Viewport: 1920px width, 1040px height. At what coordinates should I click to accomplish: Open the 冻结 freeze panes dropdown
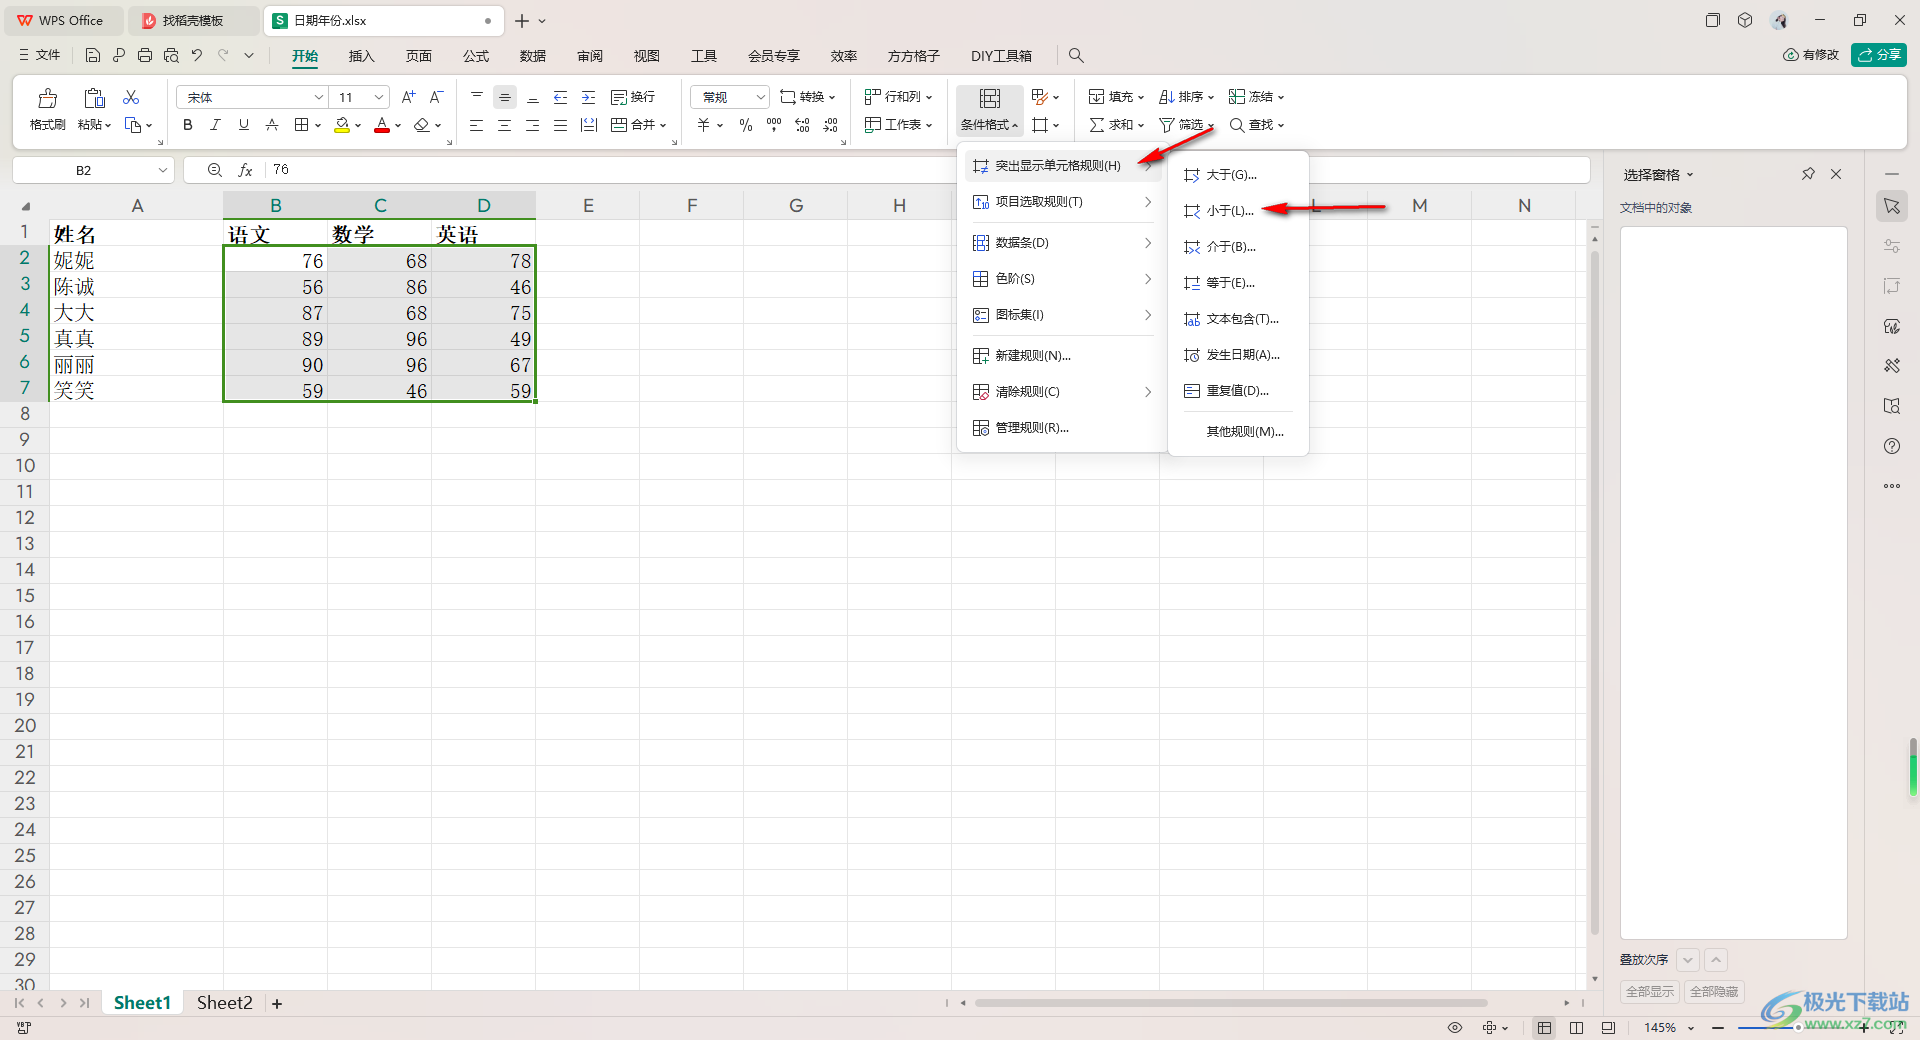1256,97
